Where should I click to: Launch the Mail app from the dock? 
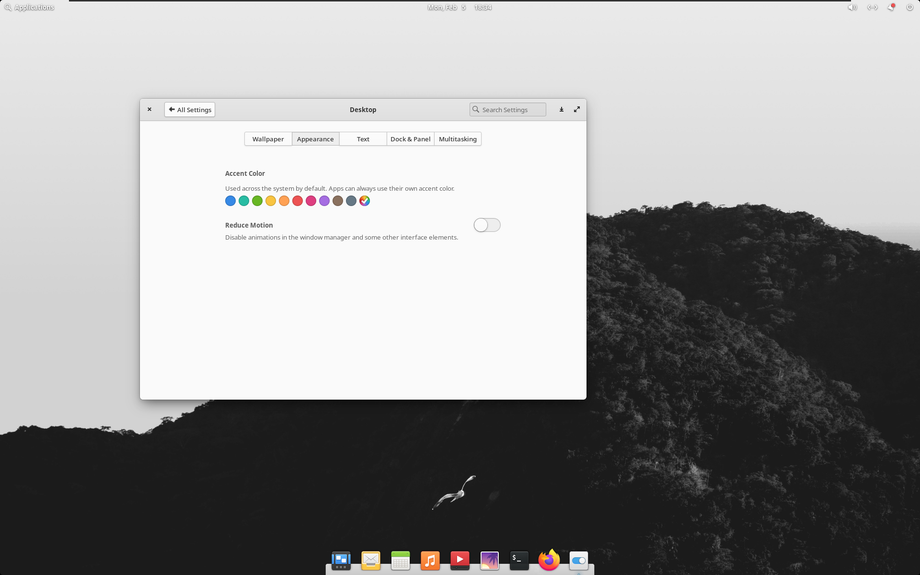point(371,560)
